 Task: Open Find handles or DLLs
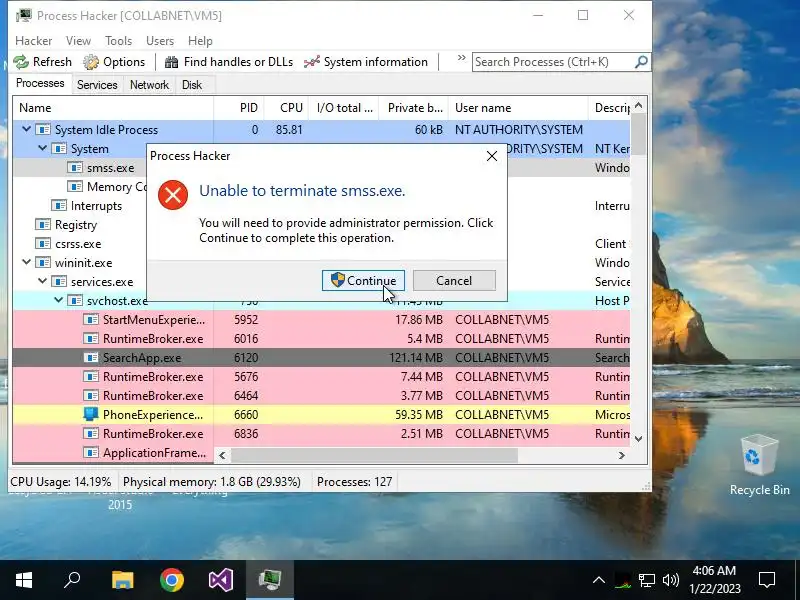point(229,62)
